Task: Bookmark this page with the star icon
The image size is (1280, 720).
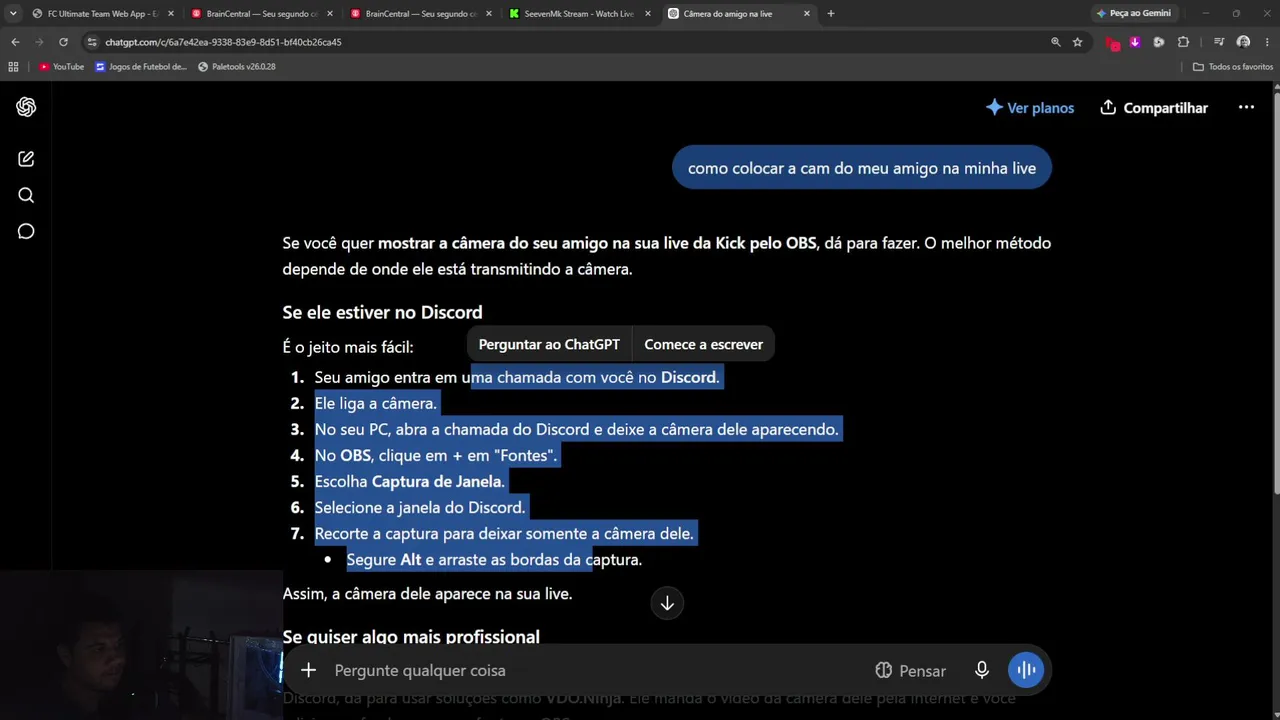Action: click(1077, 42)
